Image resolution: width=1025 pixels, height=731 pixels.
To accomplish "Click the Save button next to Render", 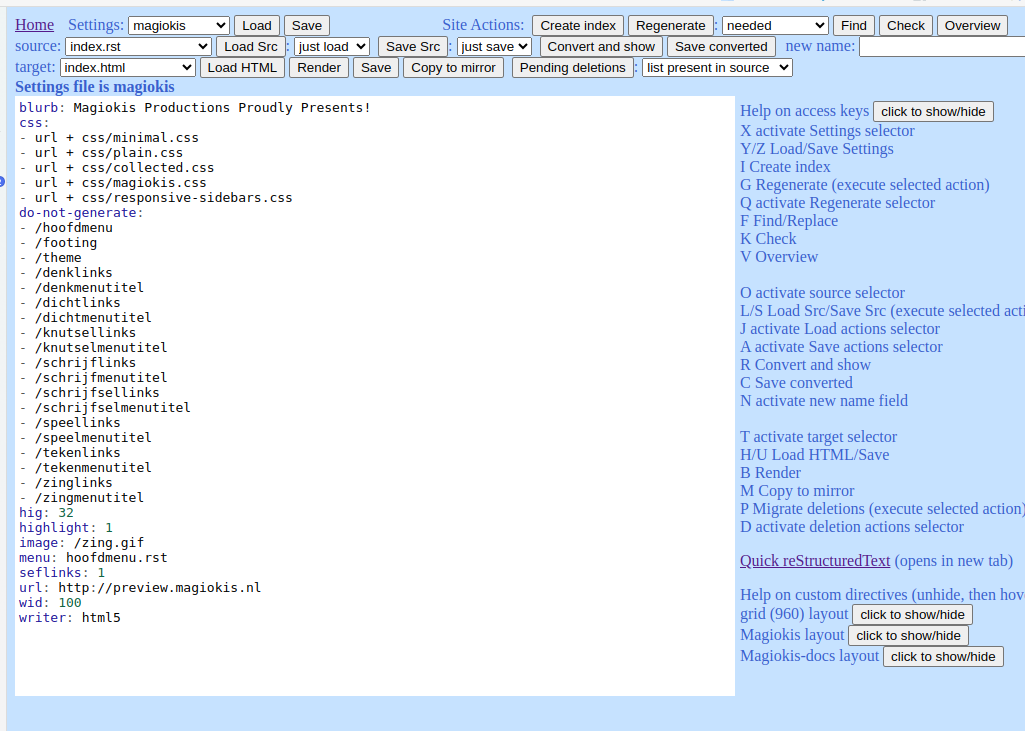I will pyautogui.click(x=376, y=67).
